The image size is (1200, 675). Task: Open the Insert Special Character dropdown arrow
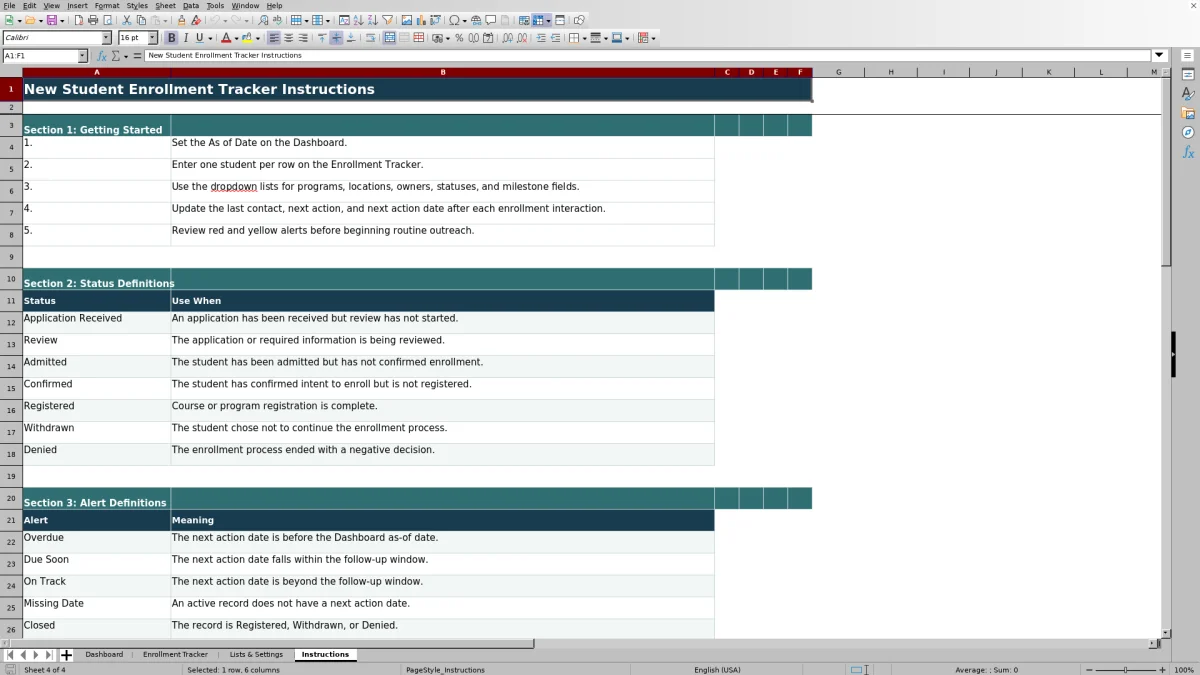(465, 20)
